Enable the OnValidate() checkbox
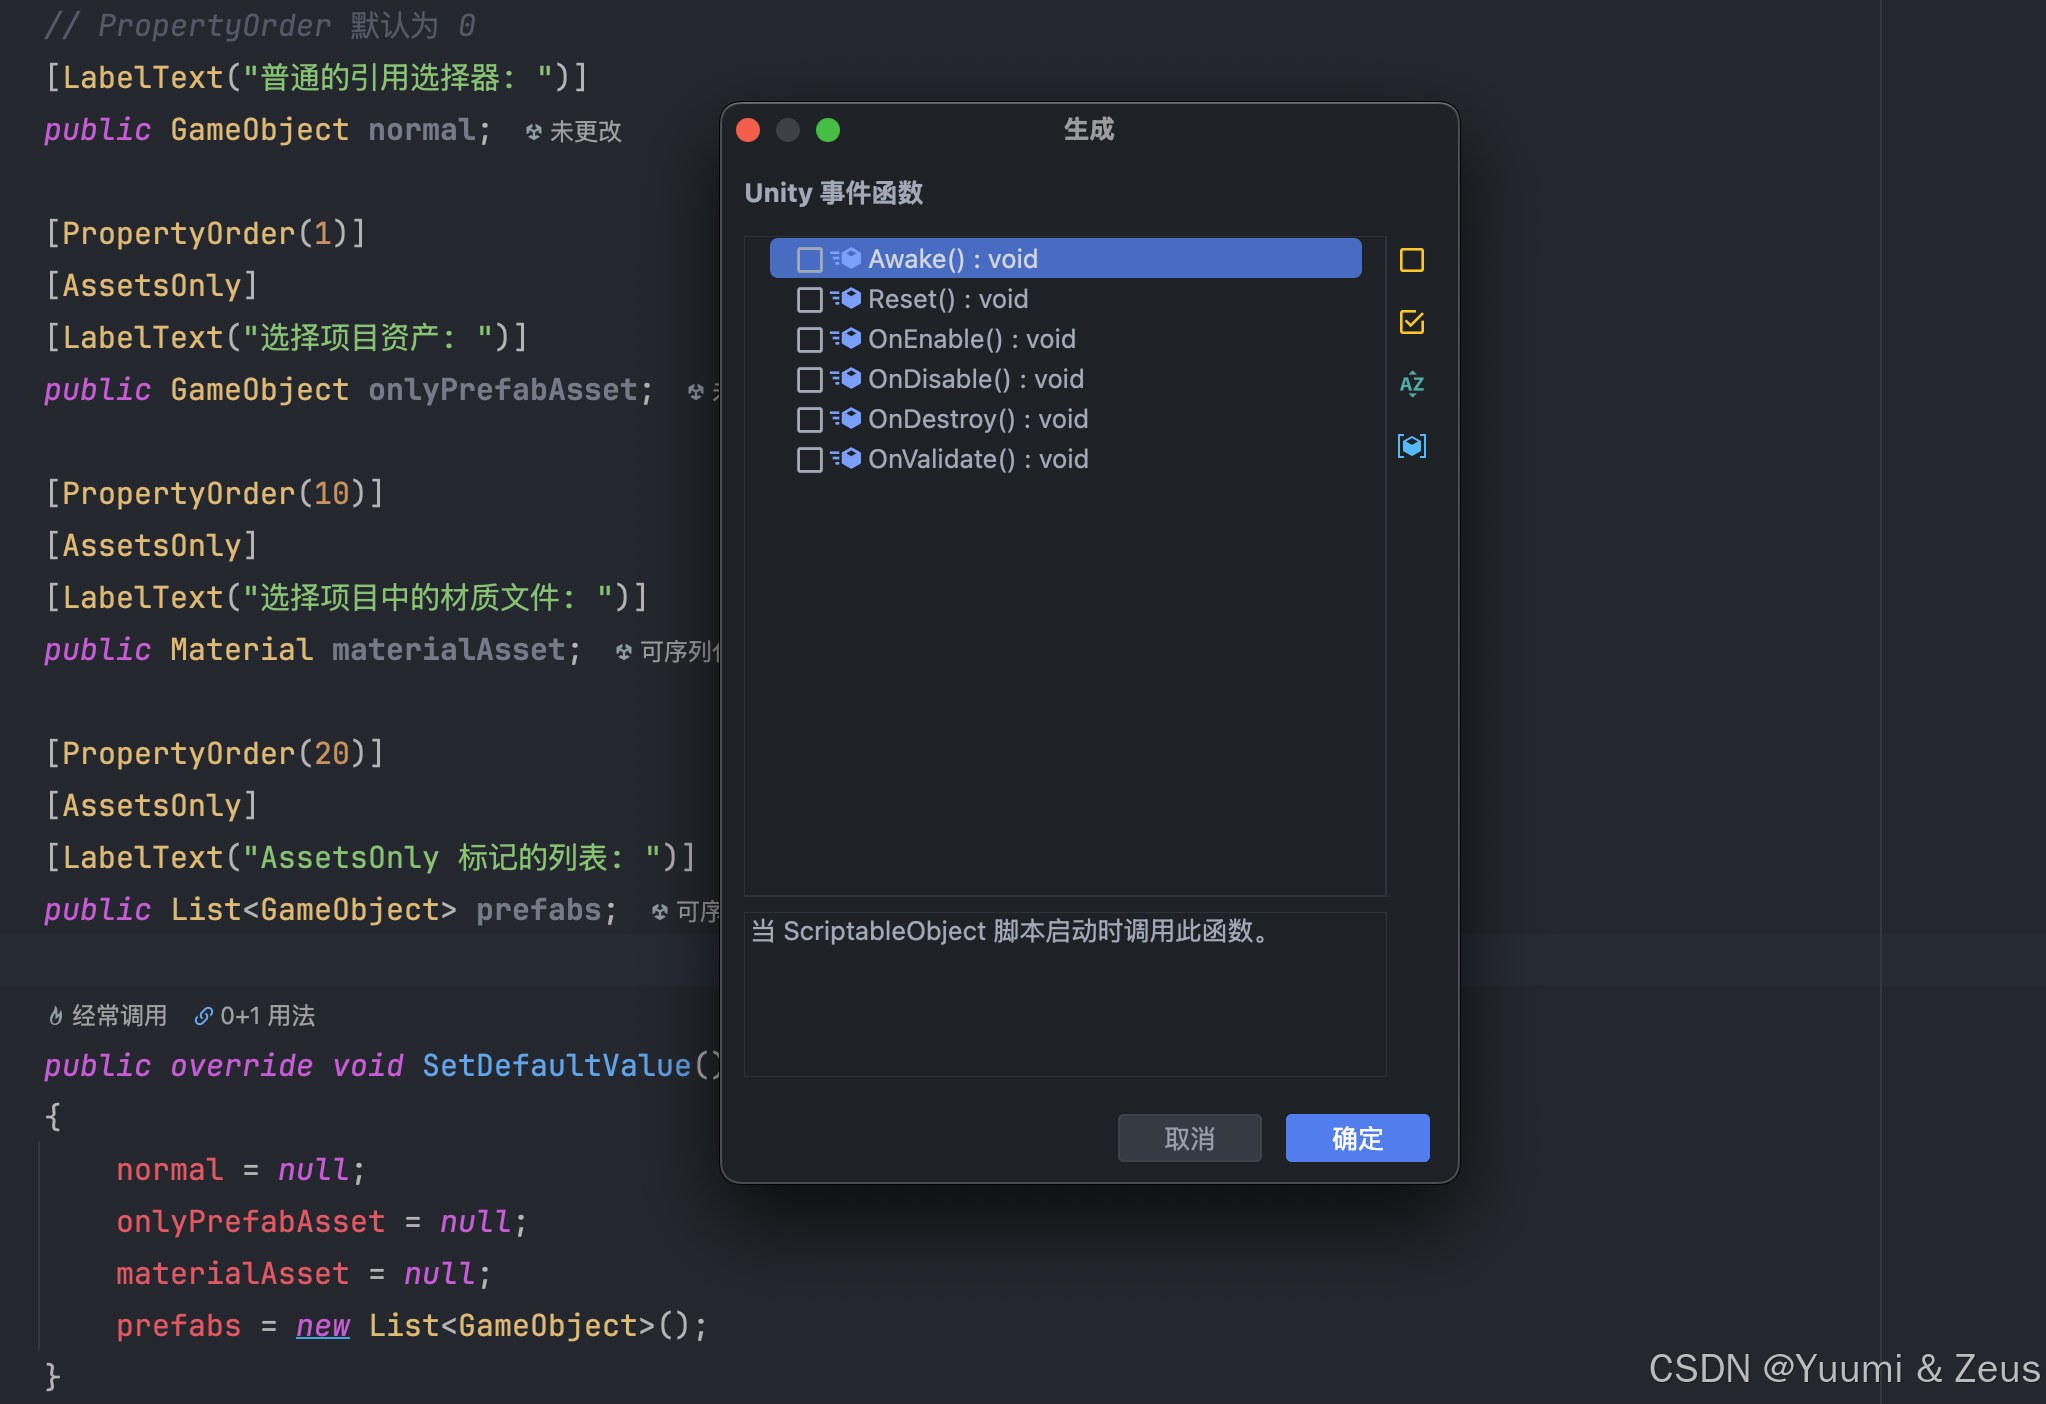 [809, 460]
